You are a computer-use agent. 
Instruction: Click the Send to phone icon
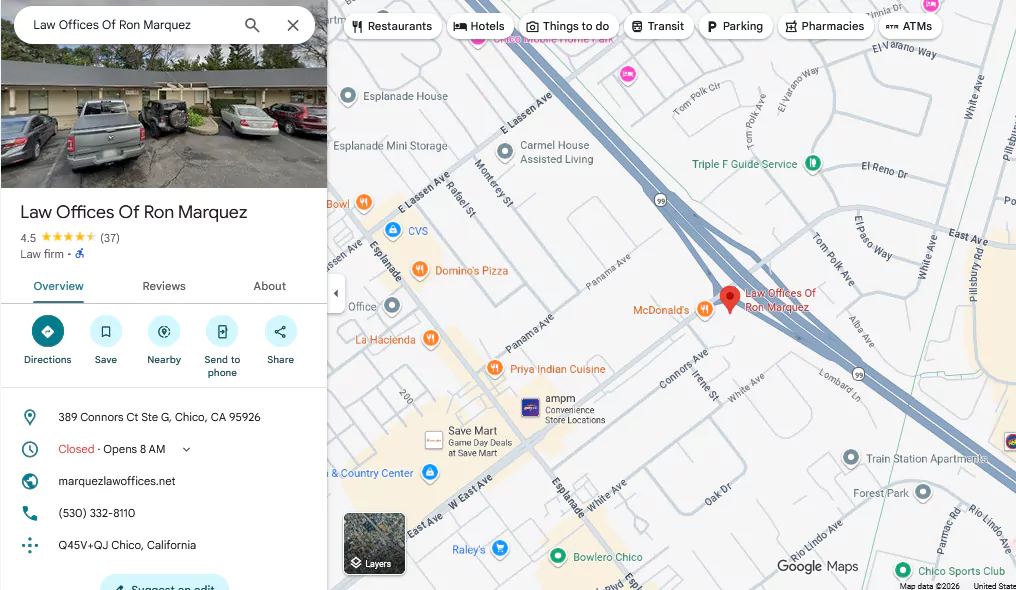pyautogui.click(x=222, y=332)
